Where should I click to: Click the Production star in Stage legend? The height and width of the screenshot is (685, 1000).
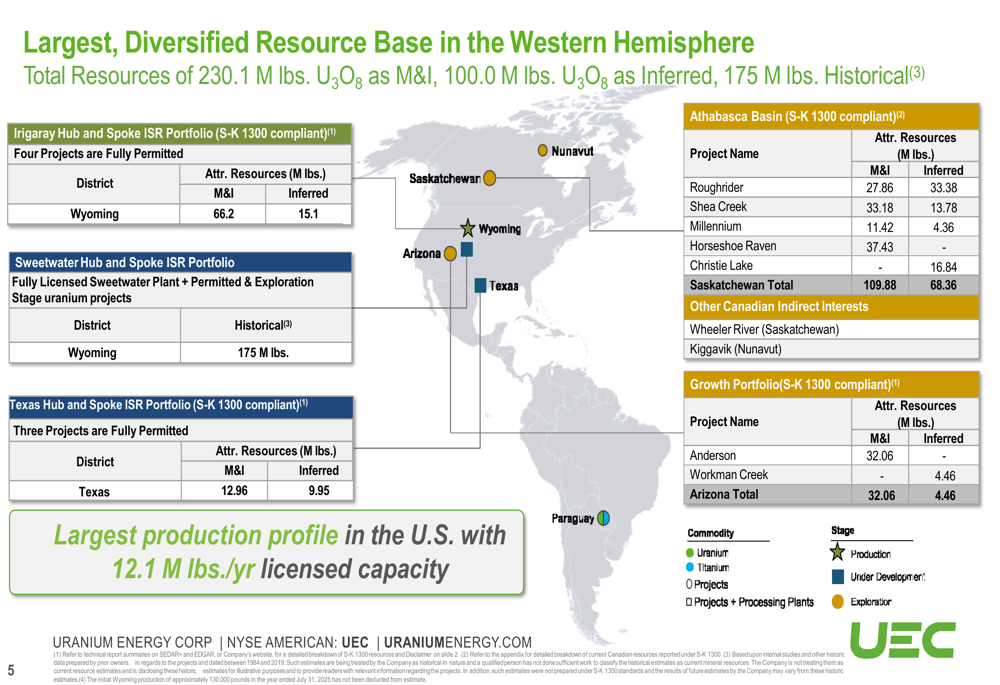(837, 552)
